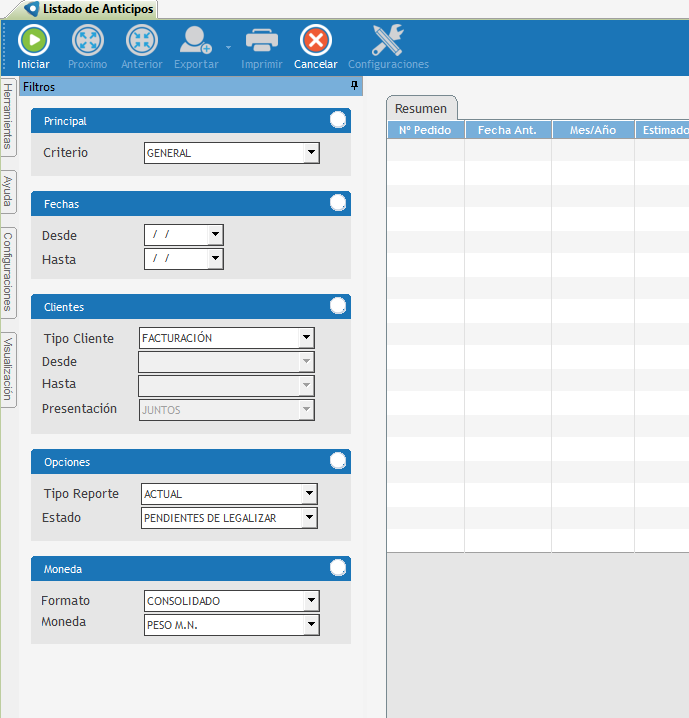This screenshot has width=689, height=718.
Task: Click the Imprimir printer icon
Action: coord(261,40)
